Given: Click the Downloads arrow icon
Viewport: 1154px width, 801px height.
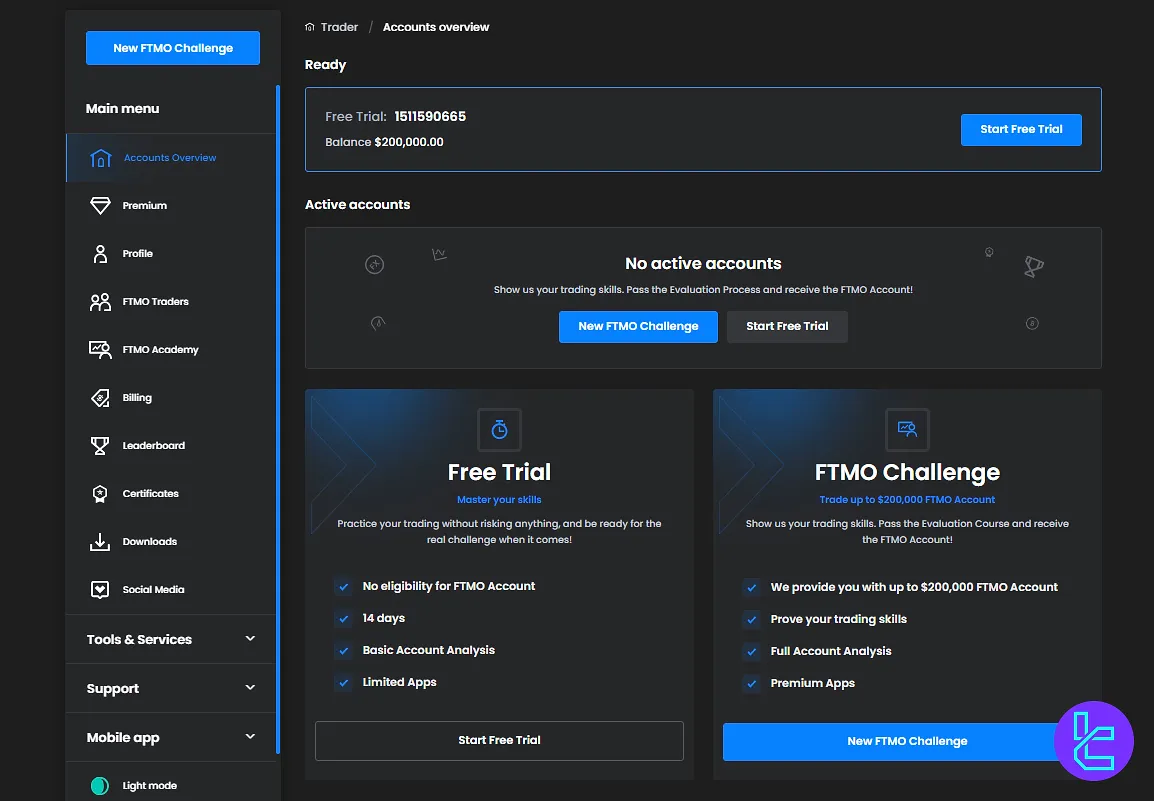Looking at the screenshot, I should 100,542.
